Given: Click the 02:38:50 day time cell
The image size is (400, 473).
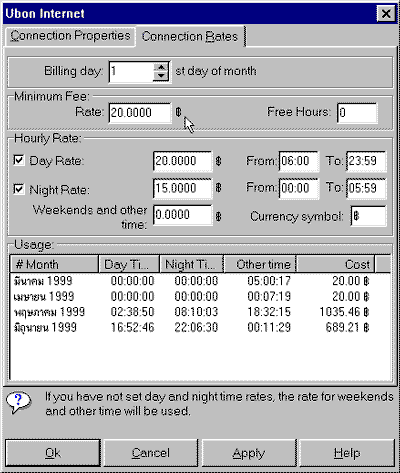Looking at the screenshot, I should [132, 312].
